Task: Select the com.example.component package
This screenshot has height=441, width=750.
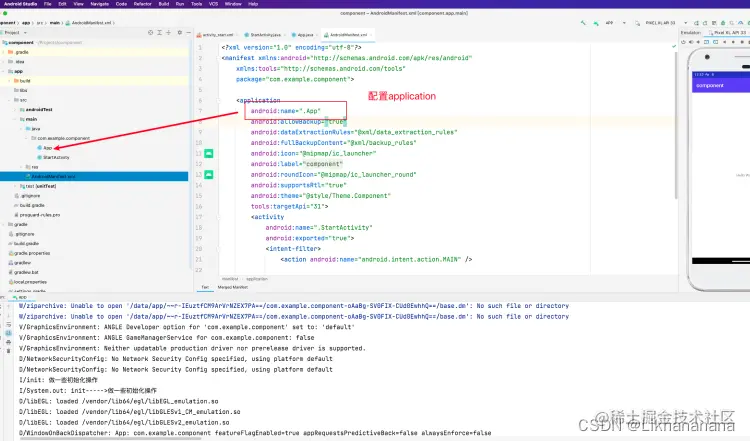Action: 60,138
